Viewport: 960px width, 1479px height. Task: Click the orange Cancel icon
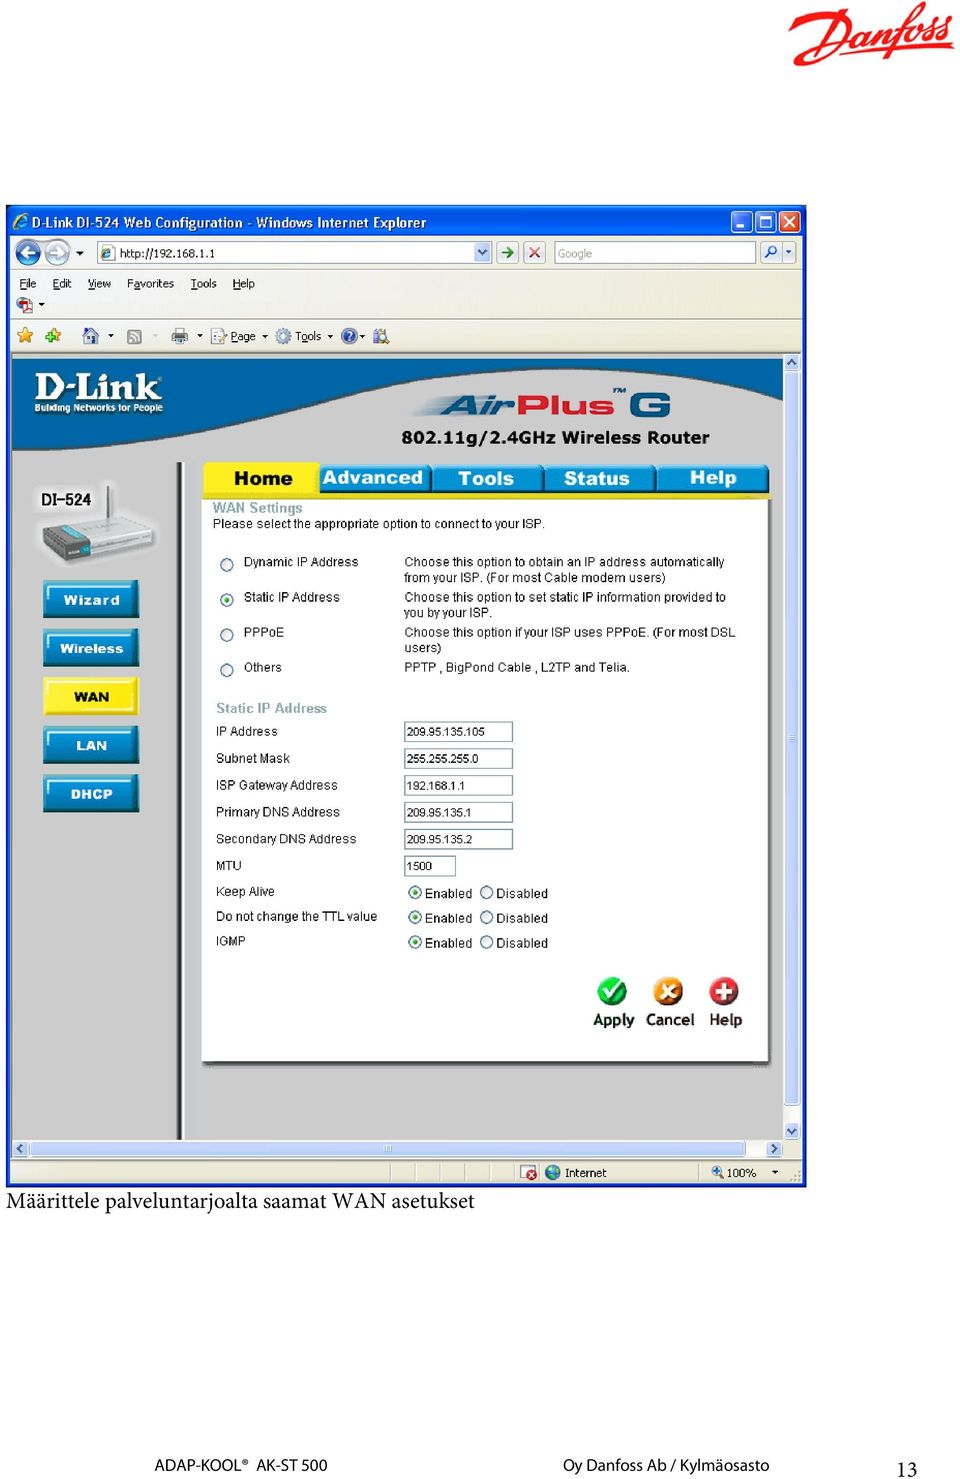[x=668, y=991]
